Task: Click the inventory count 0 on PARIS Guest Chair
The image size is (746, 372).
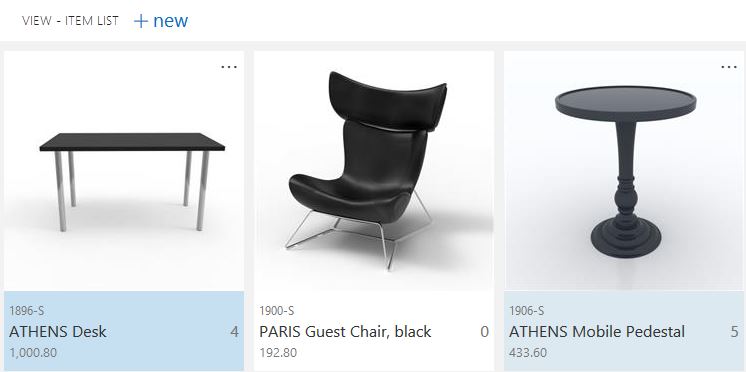Action: [484, 332]
